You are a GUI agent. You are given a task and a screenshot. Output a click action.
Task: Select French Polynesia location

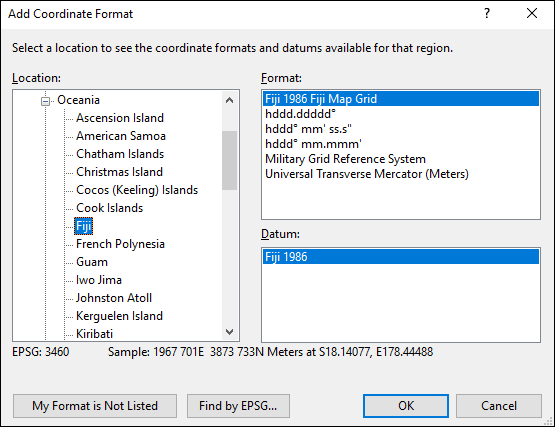coord(120,244)
